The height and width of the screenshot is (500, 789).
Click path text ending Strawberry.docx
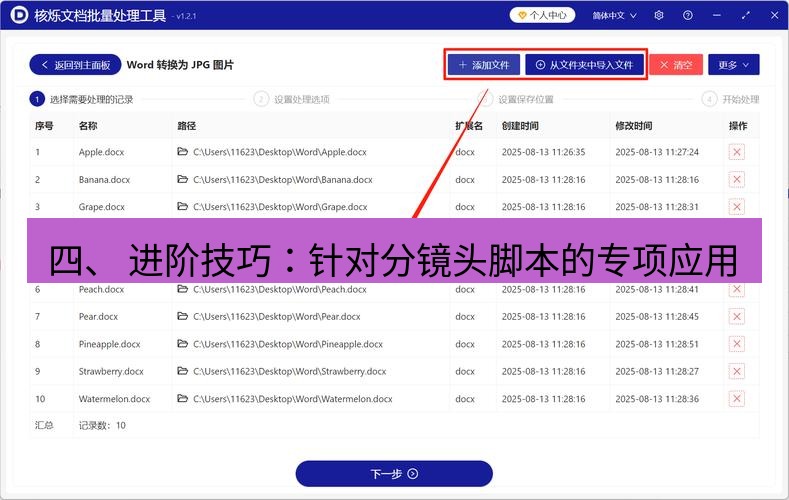(x=290, y=371)
